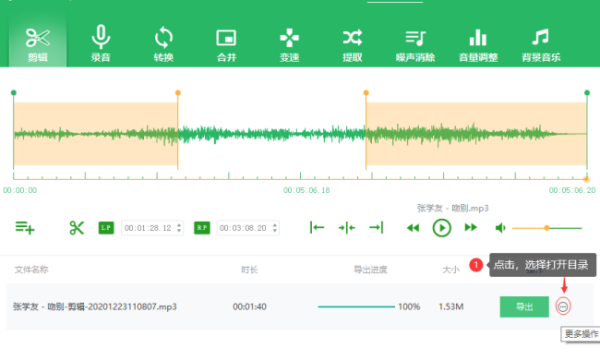Click the play button
The width and height of the screenshot is (600, 360).
coord(442,228)
